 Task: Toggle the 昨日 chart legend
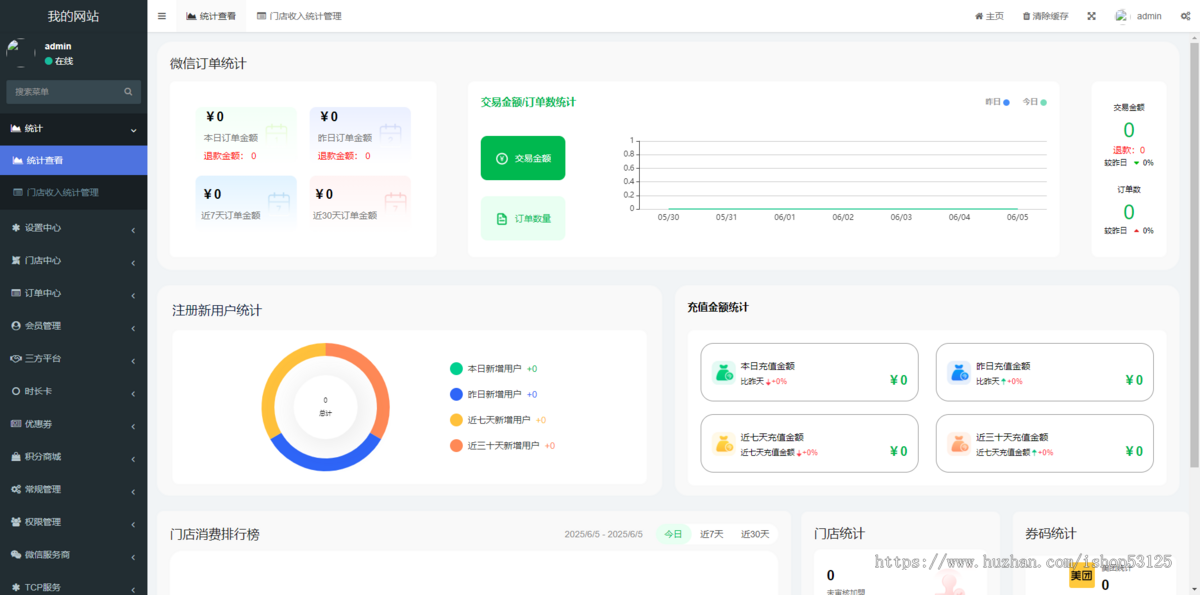coord(997,102)
